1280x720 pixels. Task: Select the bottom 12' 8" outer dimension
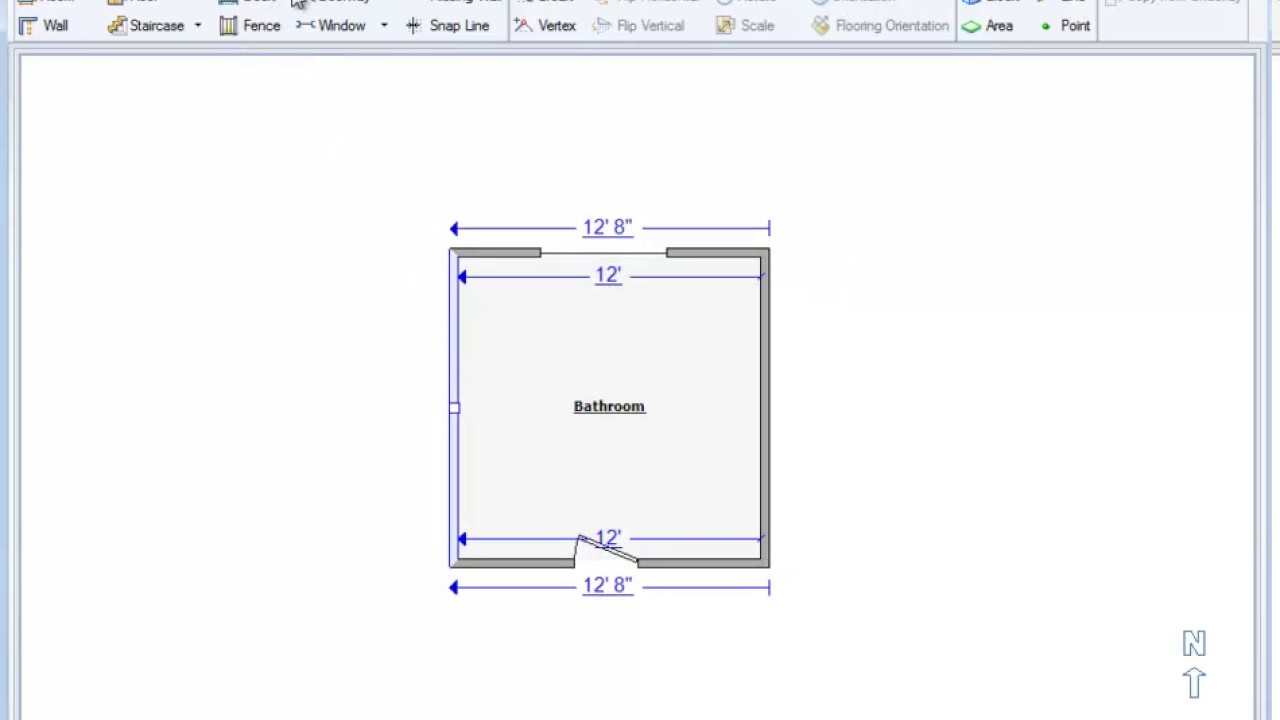pos(607,586)
